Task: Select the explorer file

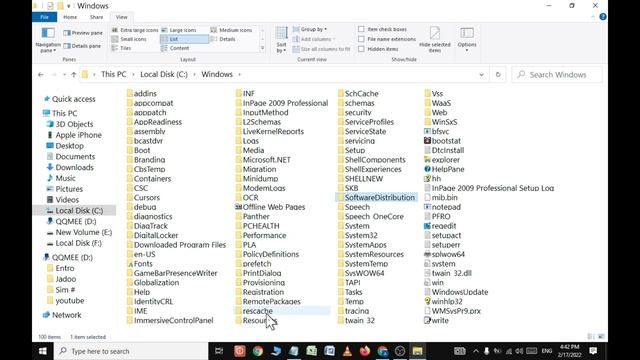Action: [x=442, y=160]
